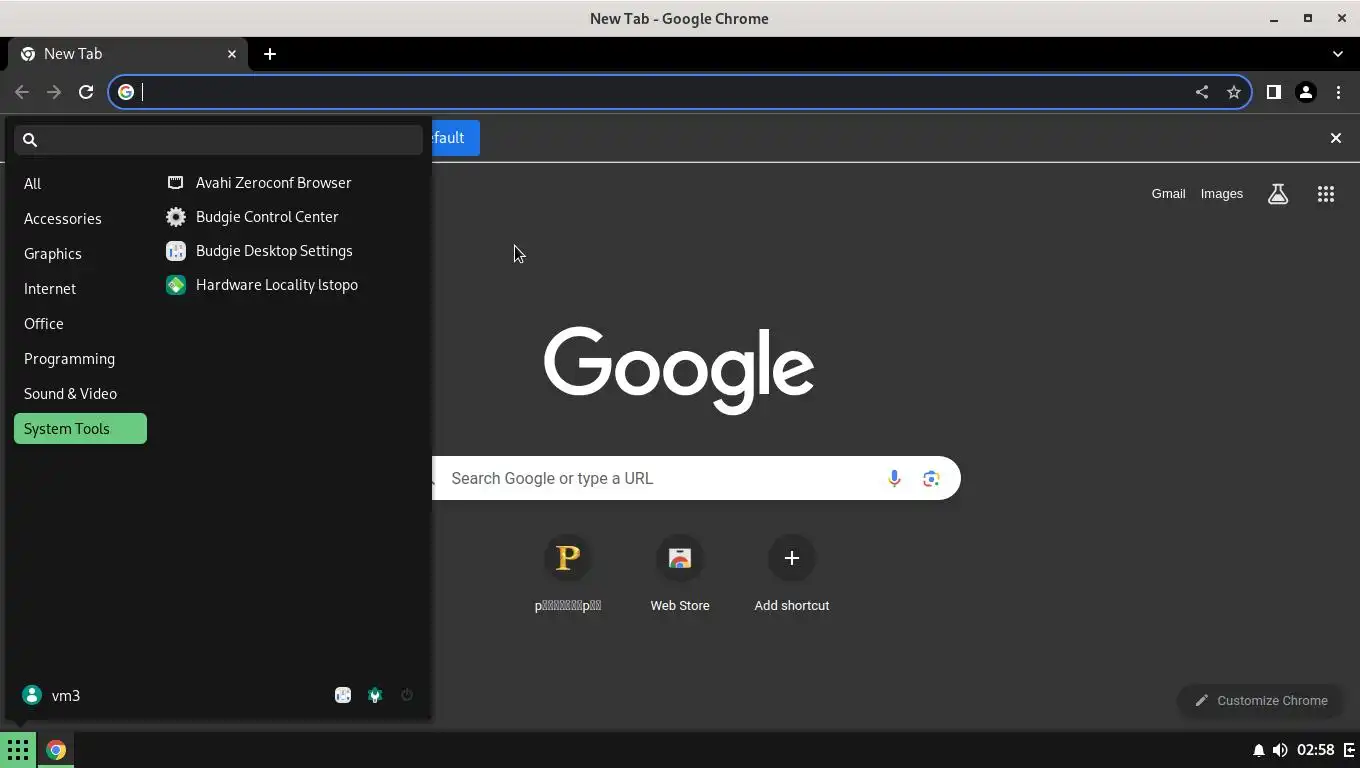Expand the tab search dropdown chevron
This screenshot has height=768, width=1360.
[x=1338, y=54]
